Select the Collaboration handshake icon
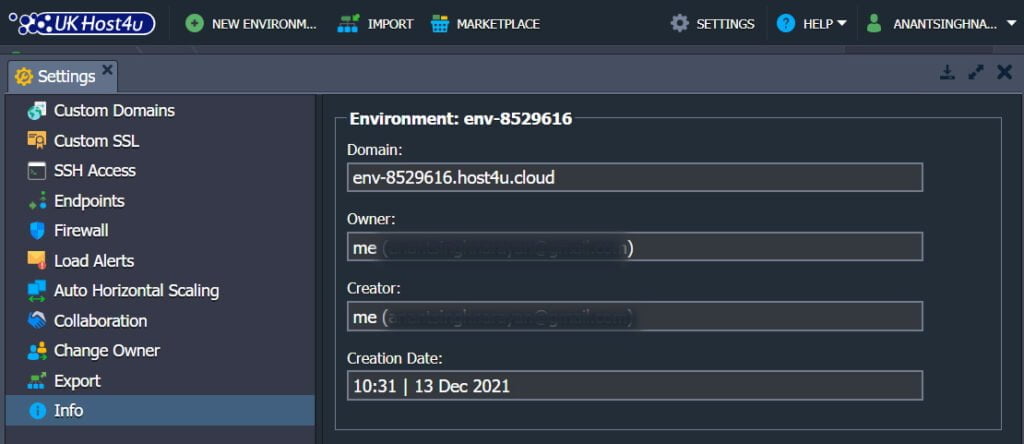 pos(37,321)
